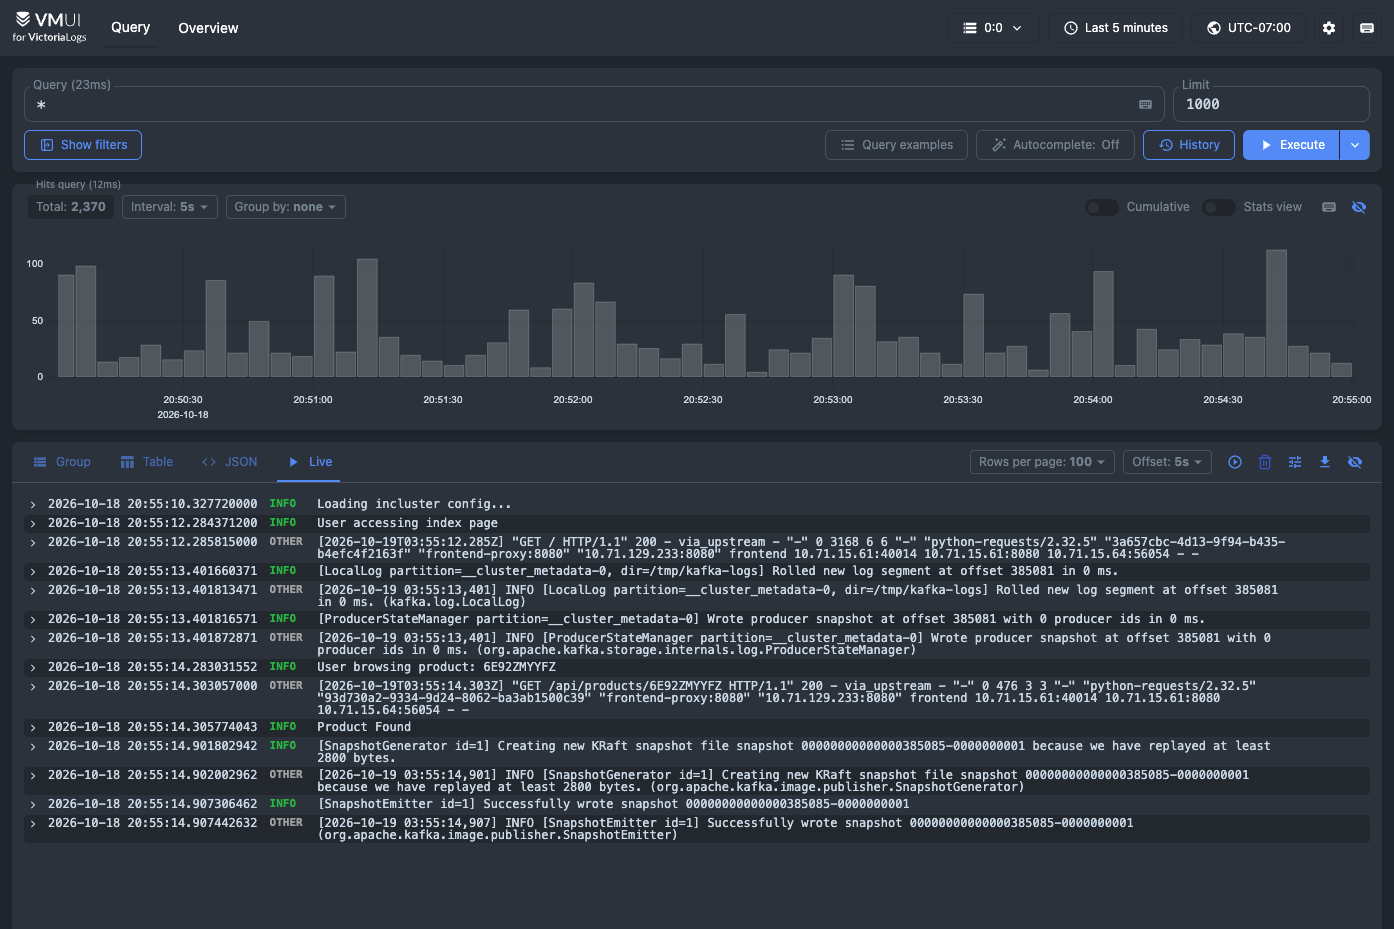Open the Overview page
The height and width of the screenshot is (929, 1394).
click(208, 28)
